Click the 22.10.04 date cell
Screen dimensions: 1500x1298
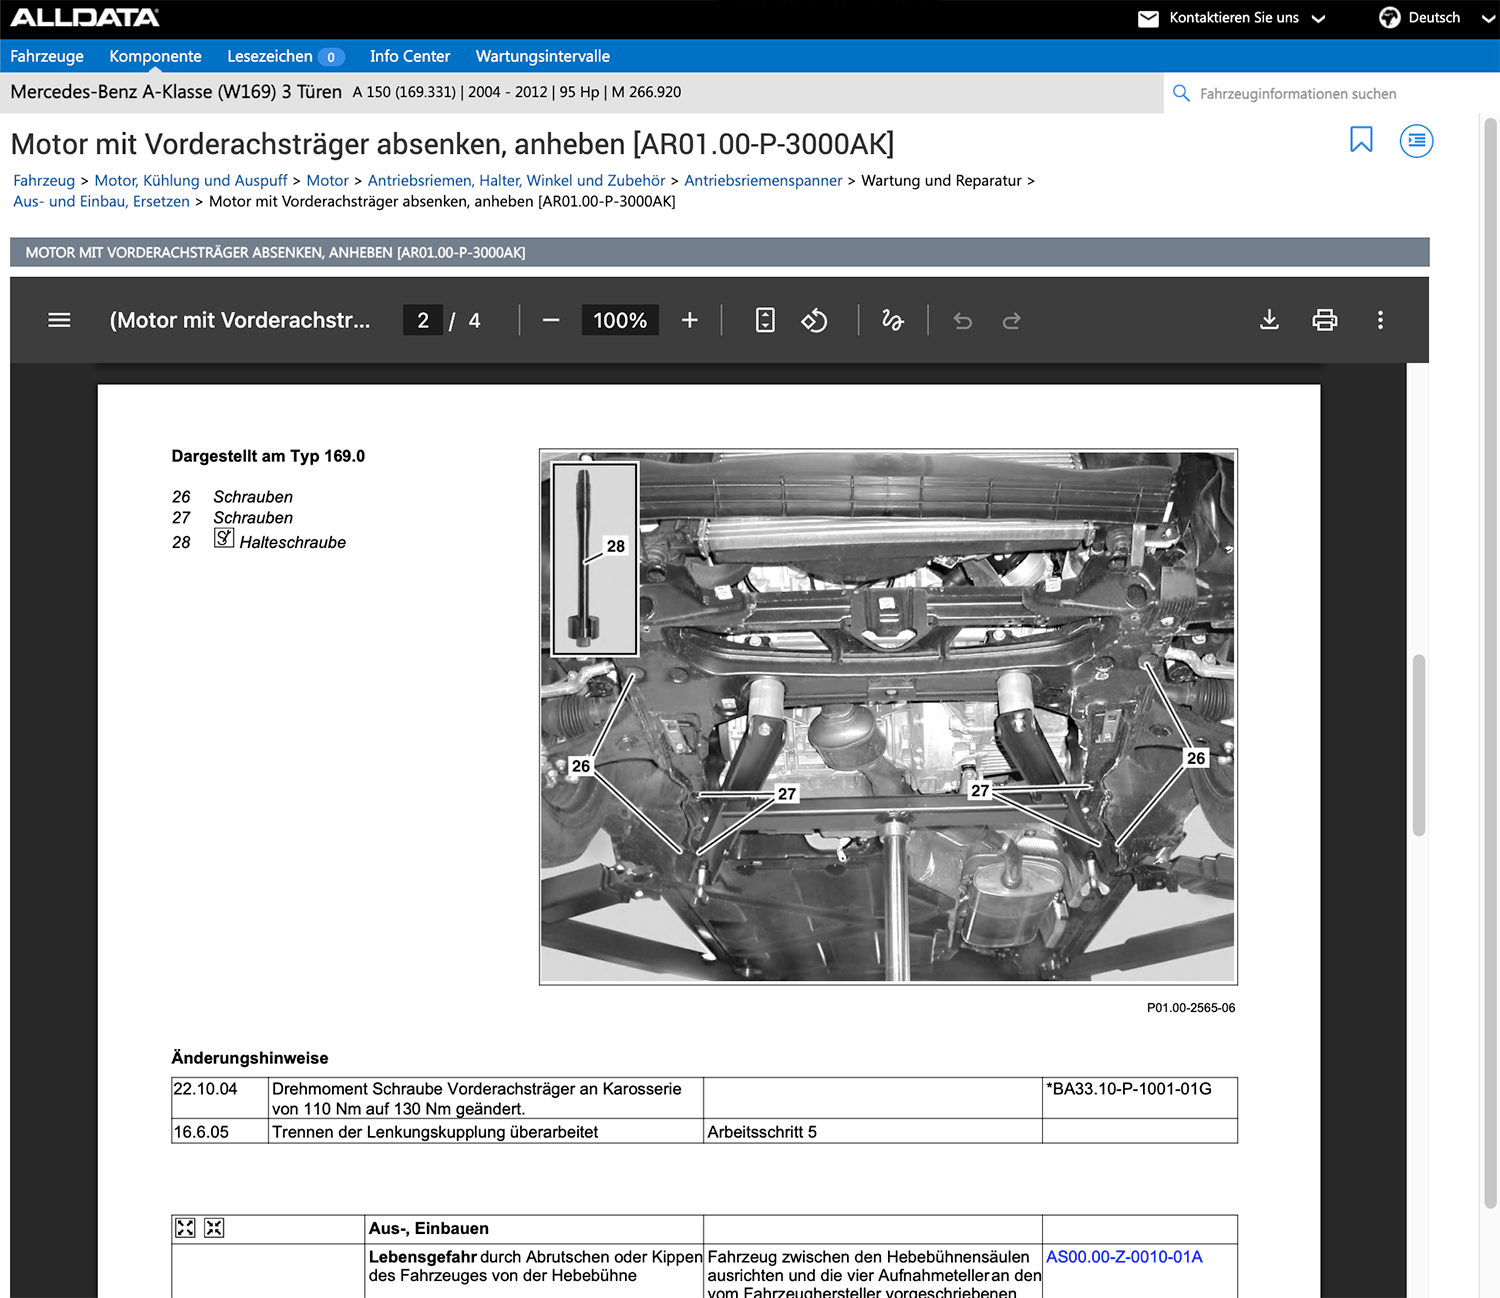point(220,1097)
